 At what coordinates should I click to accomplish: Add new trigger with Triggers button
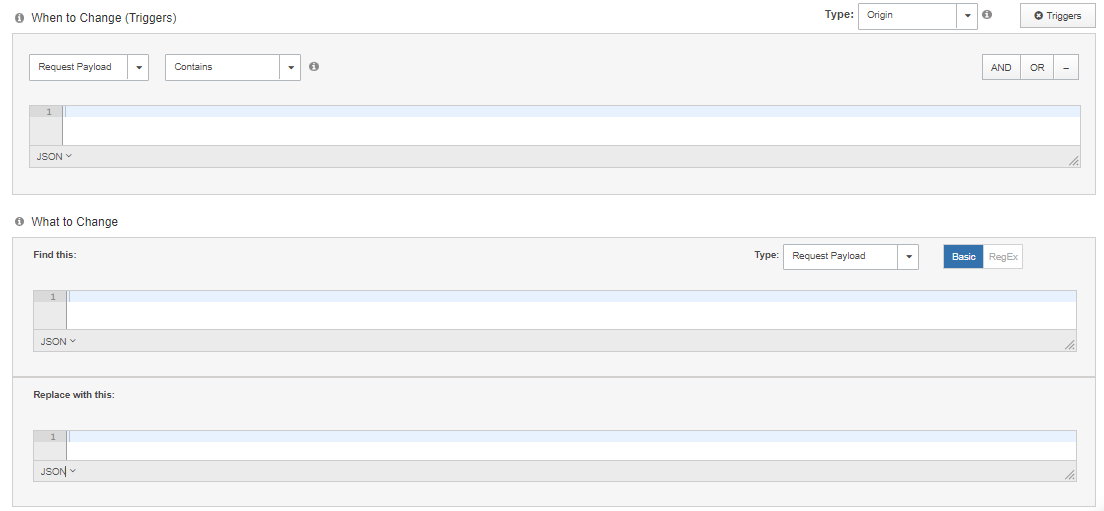click(x=1057, y=16)
